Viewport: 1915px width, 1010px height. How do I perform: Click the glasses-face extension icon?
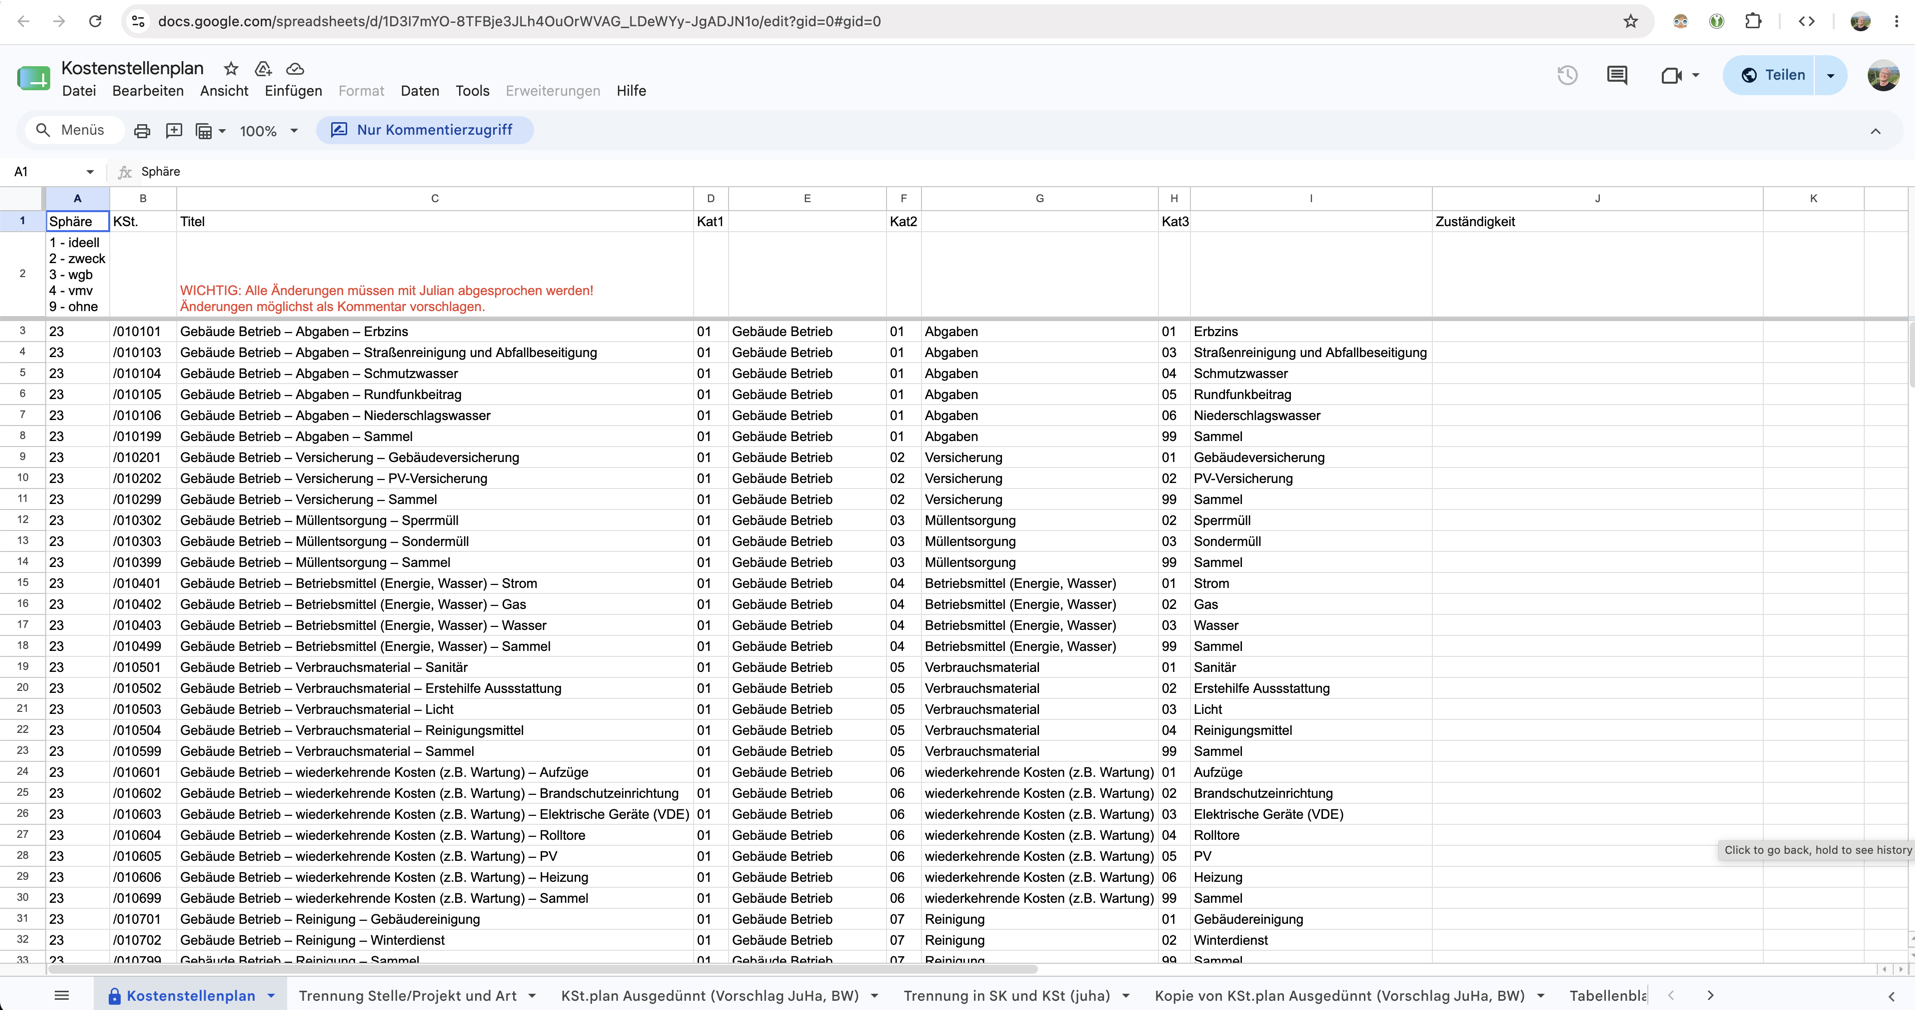tap(1680, 21)
